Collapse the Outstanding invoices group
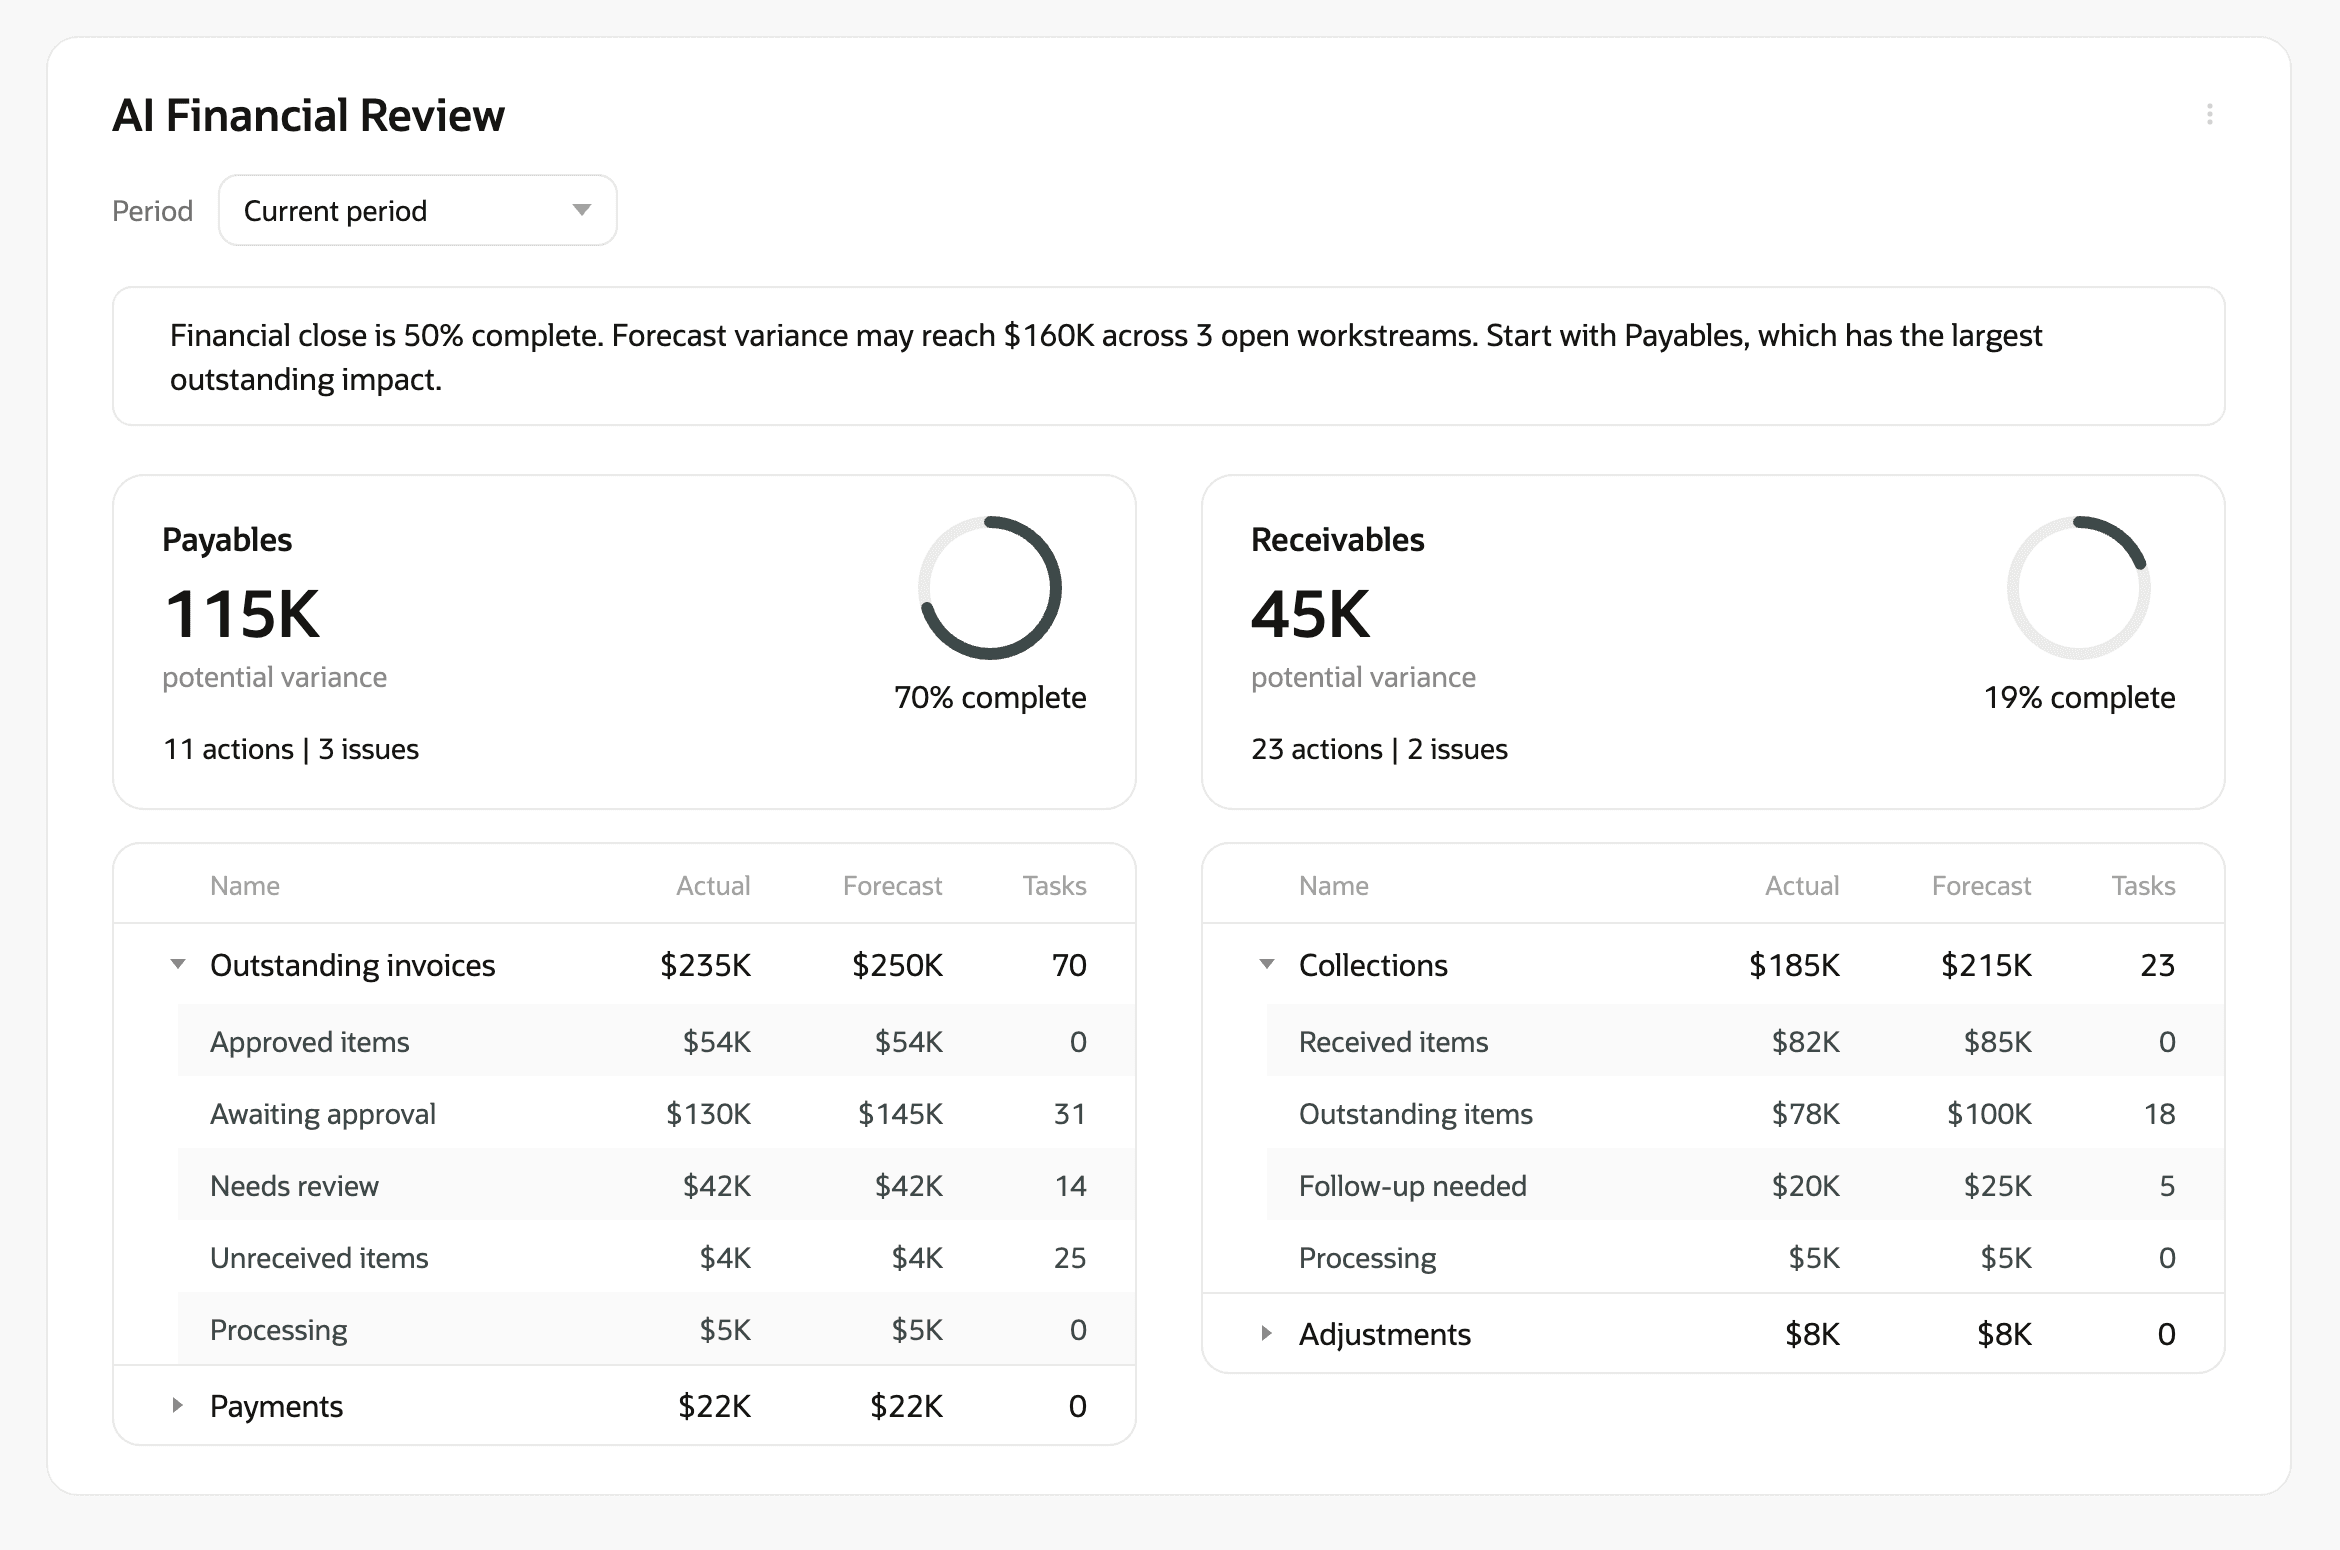The image size is (2340, 1550). click(177, 964)
